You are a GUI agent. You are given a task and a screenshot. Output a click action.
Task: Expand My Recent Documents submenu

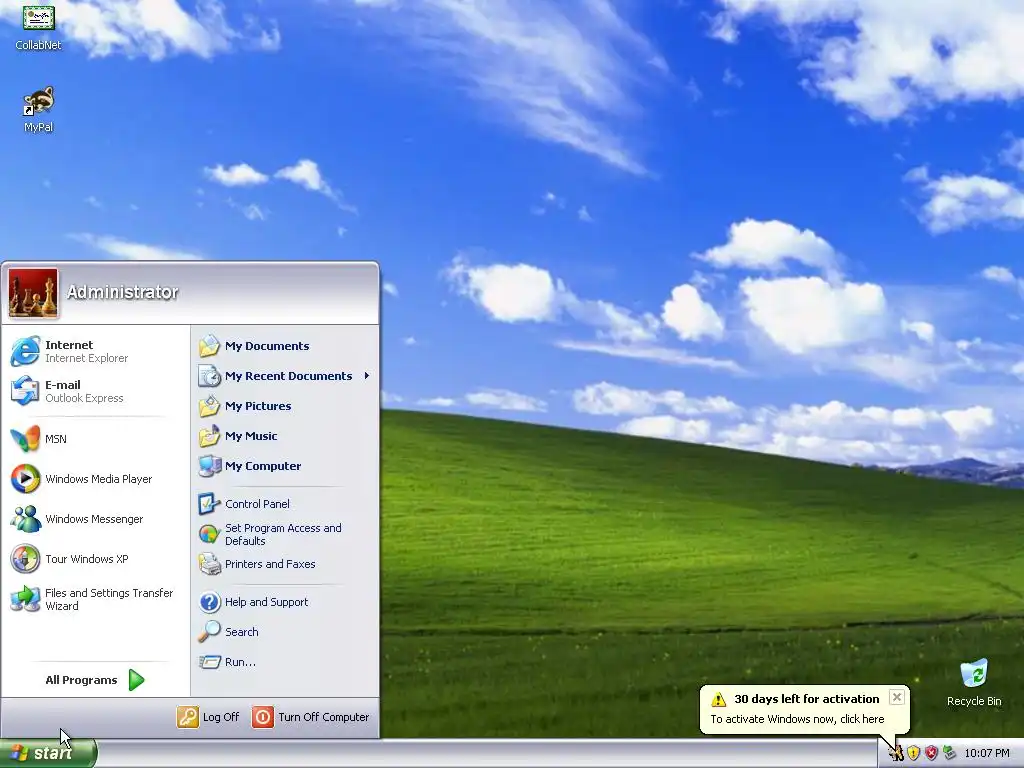285,376
